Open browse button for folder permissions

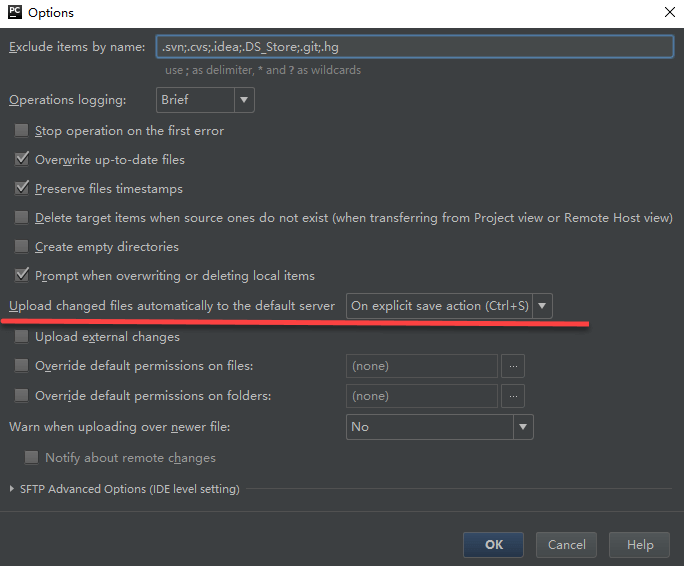(x=513, y=396)
